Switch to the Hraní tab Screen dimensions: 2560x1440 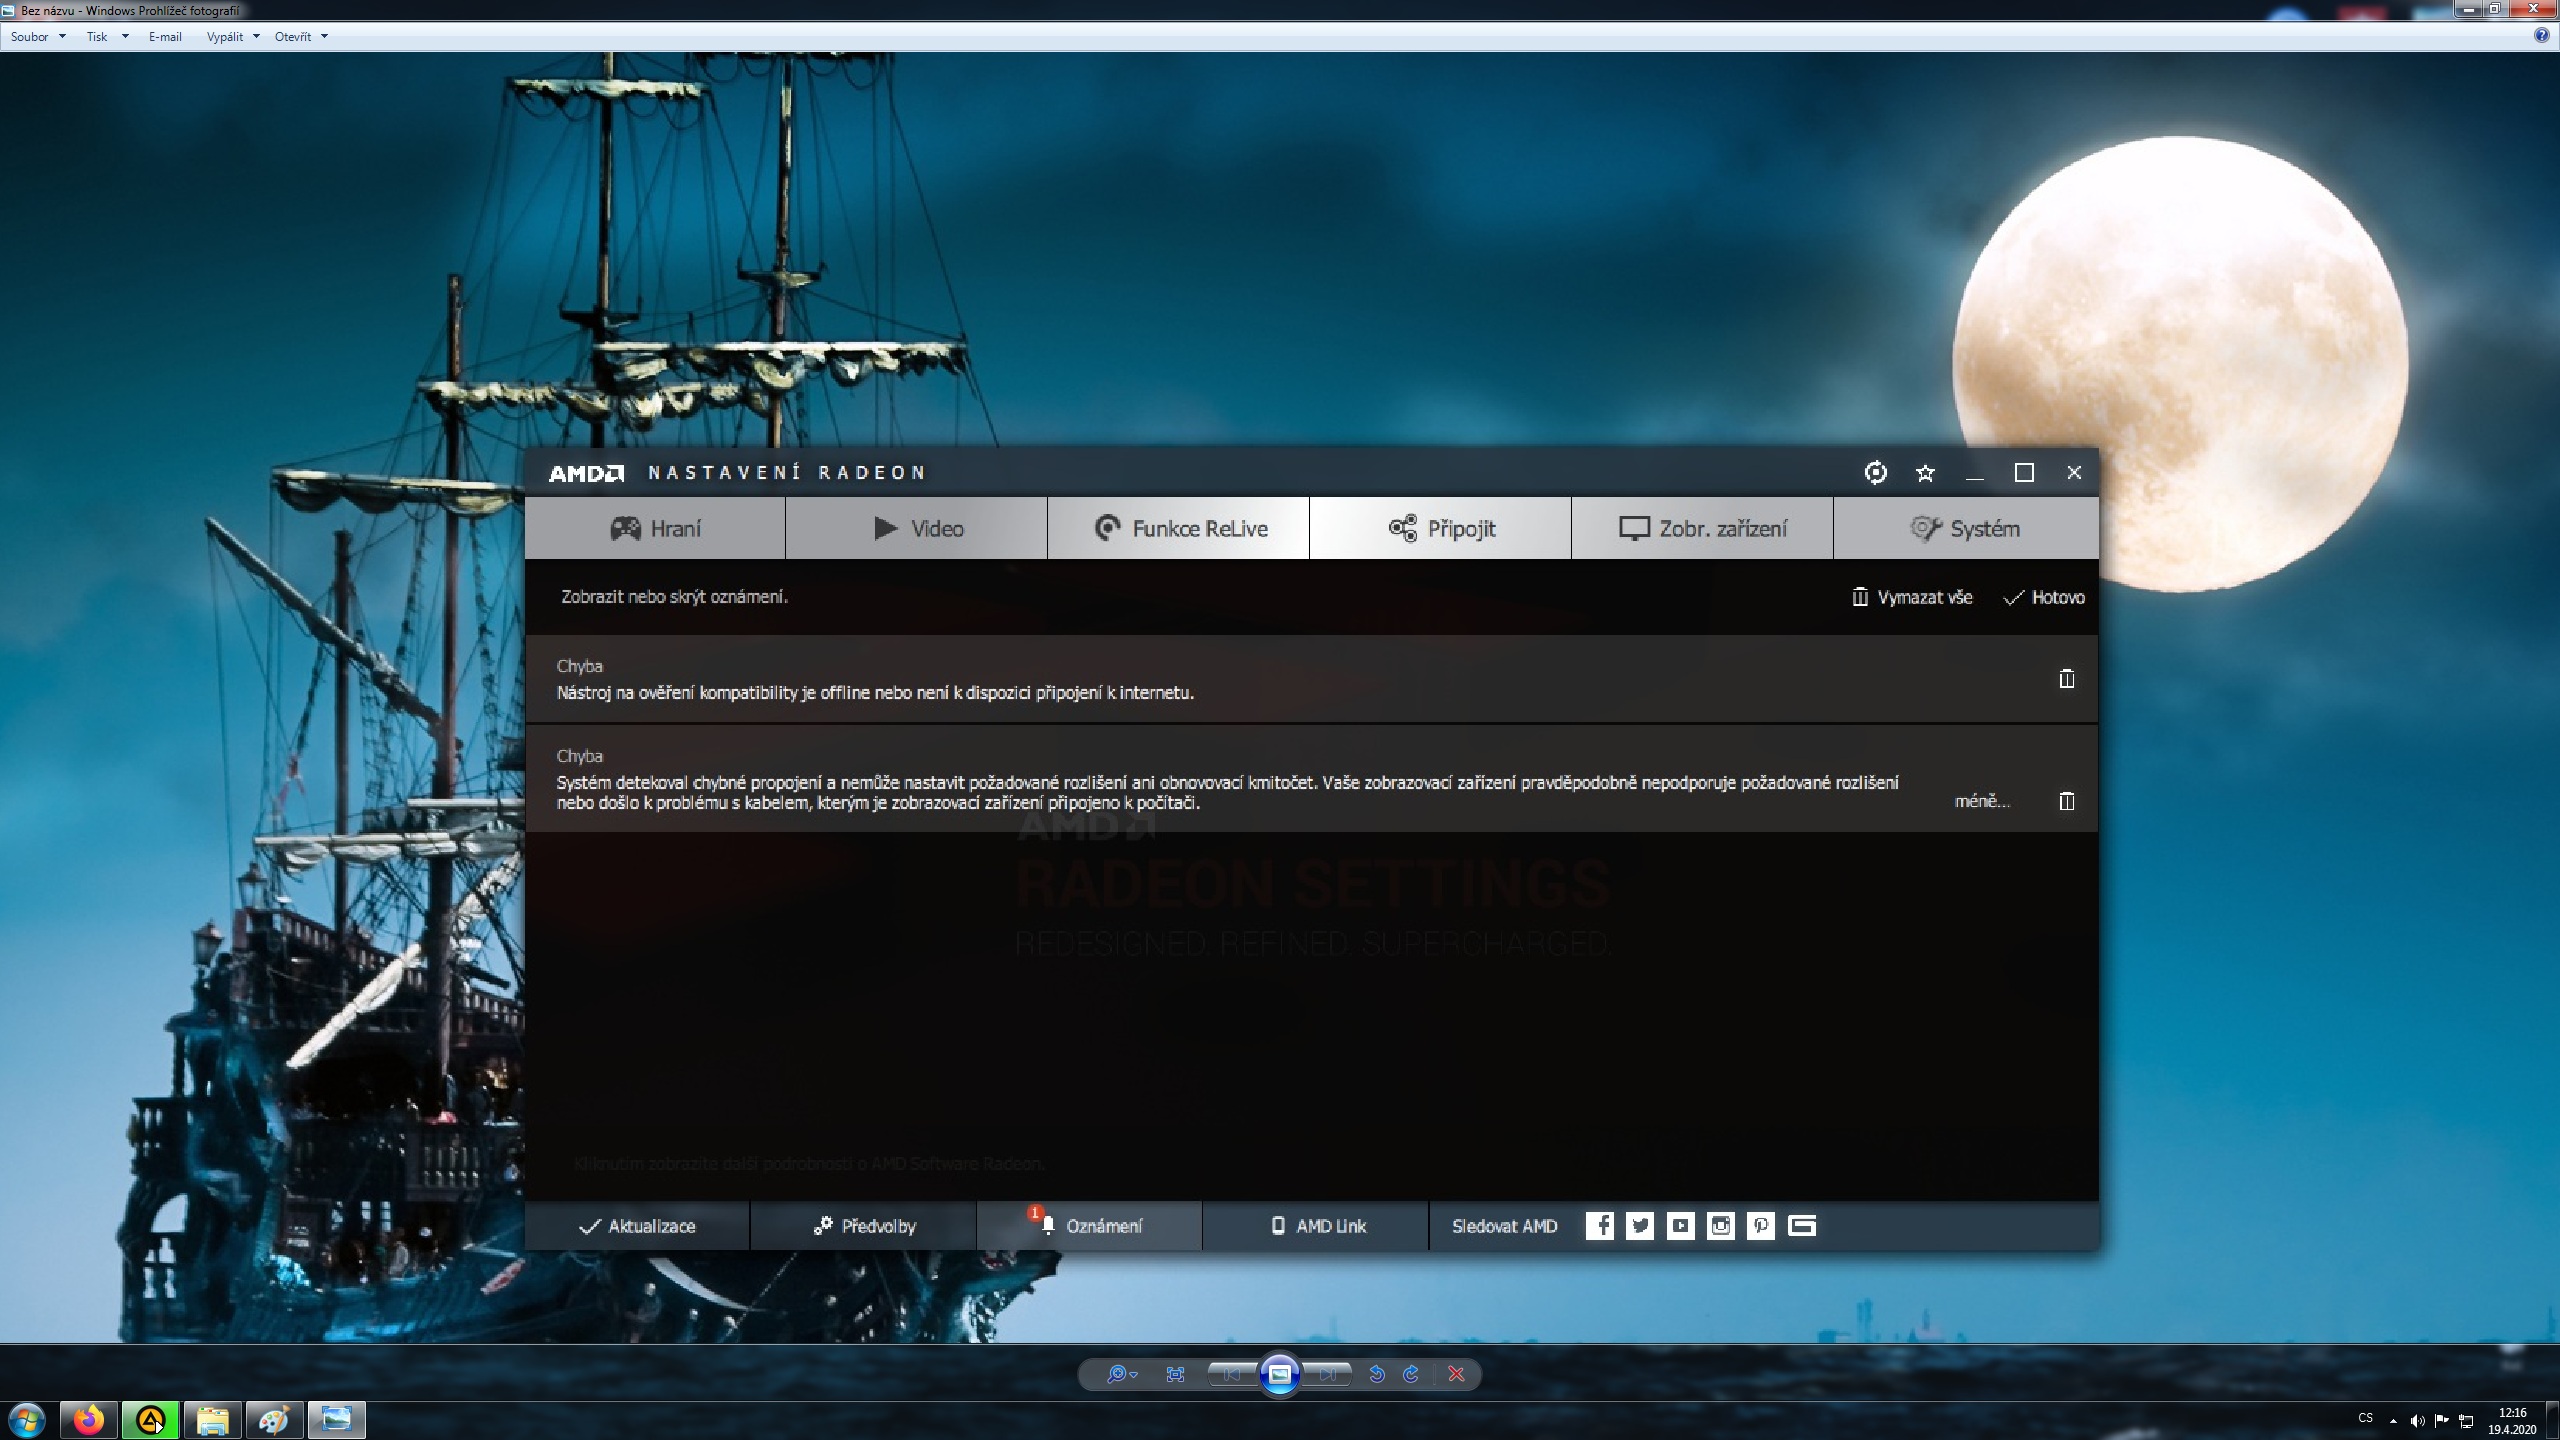(655, 529)
